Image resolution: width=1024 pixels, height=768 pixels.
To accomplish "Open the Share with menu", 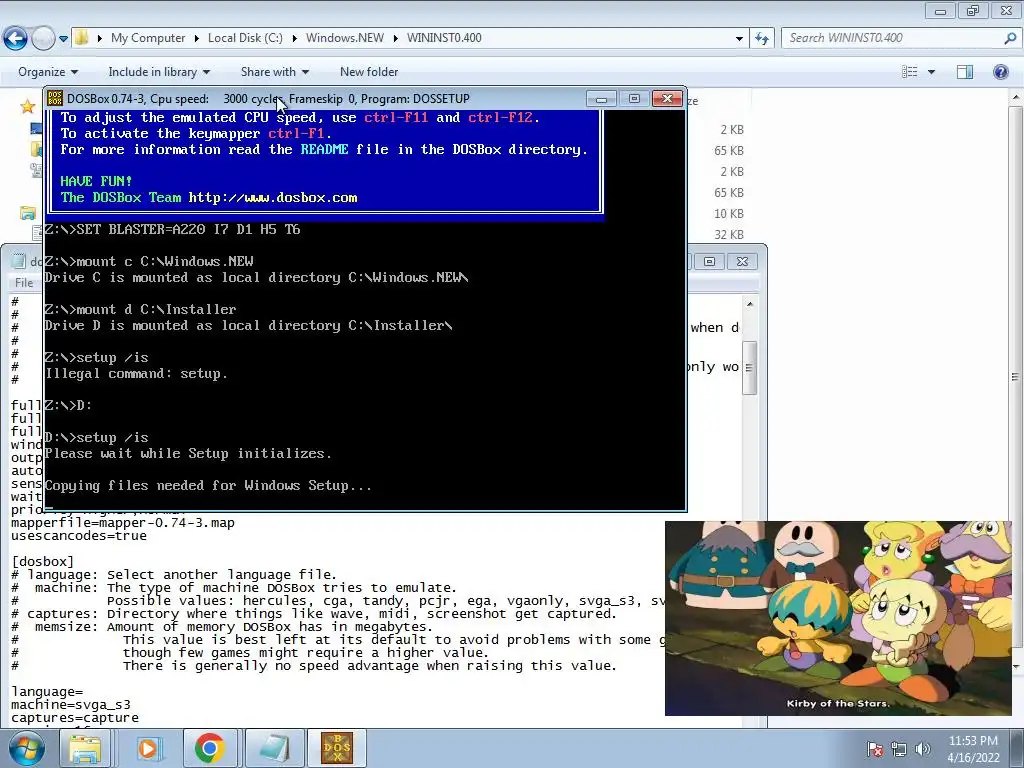I will point(274,72).
